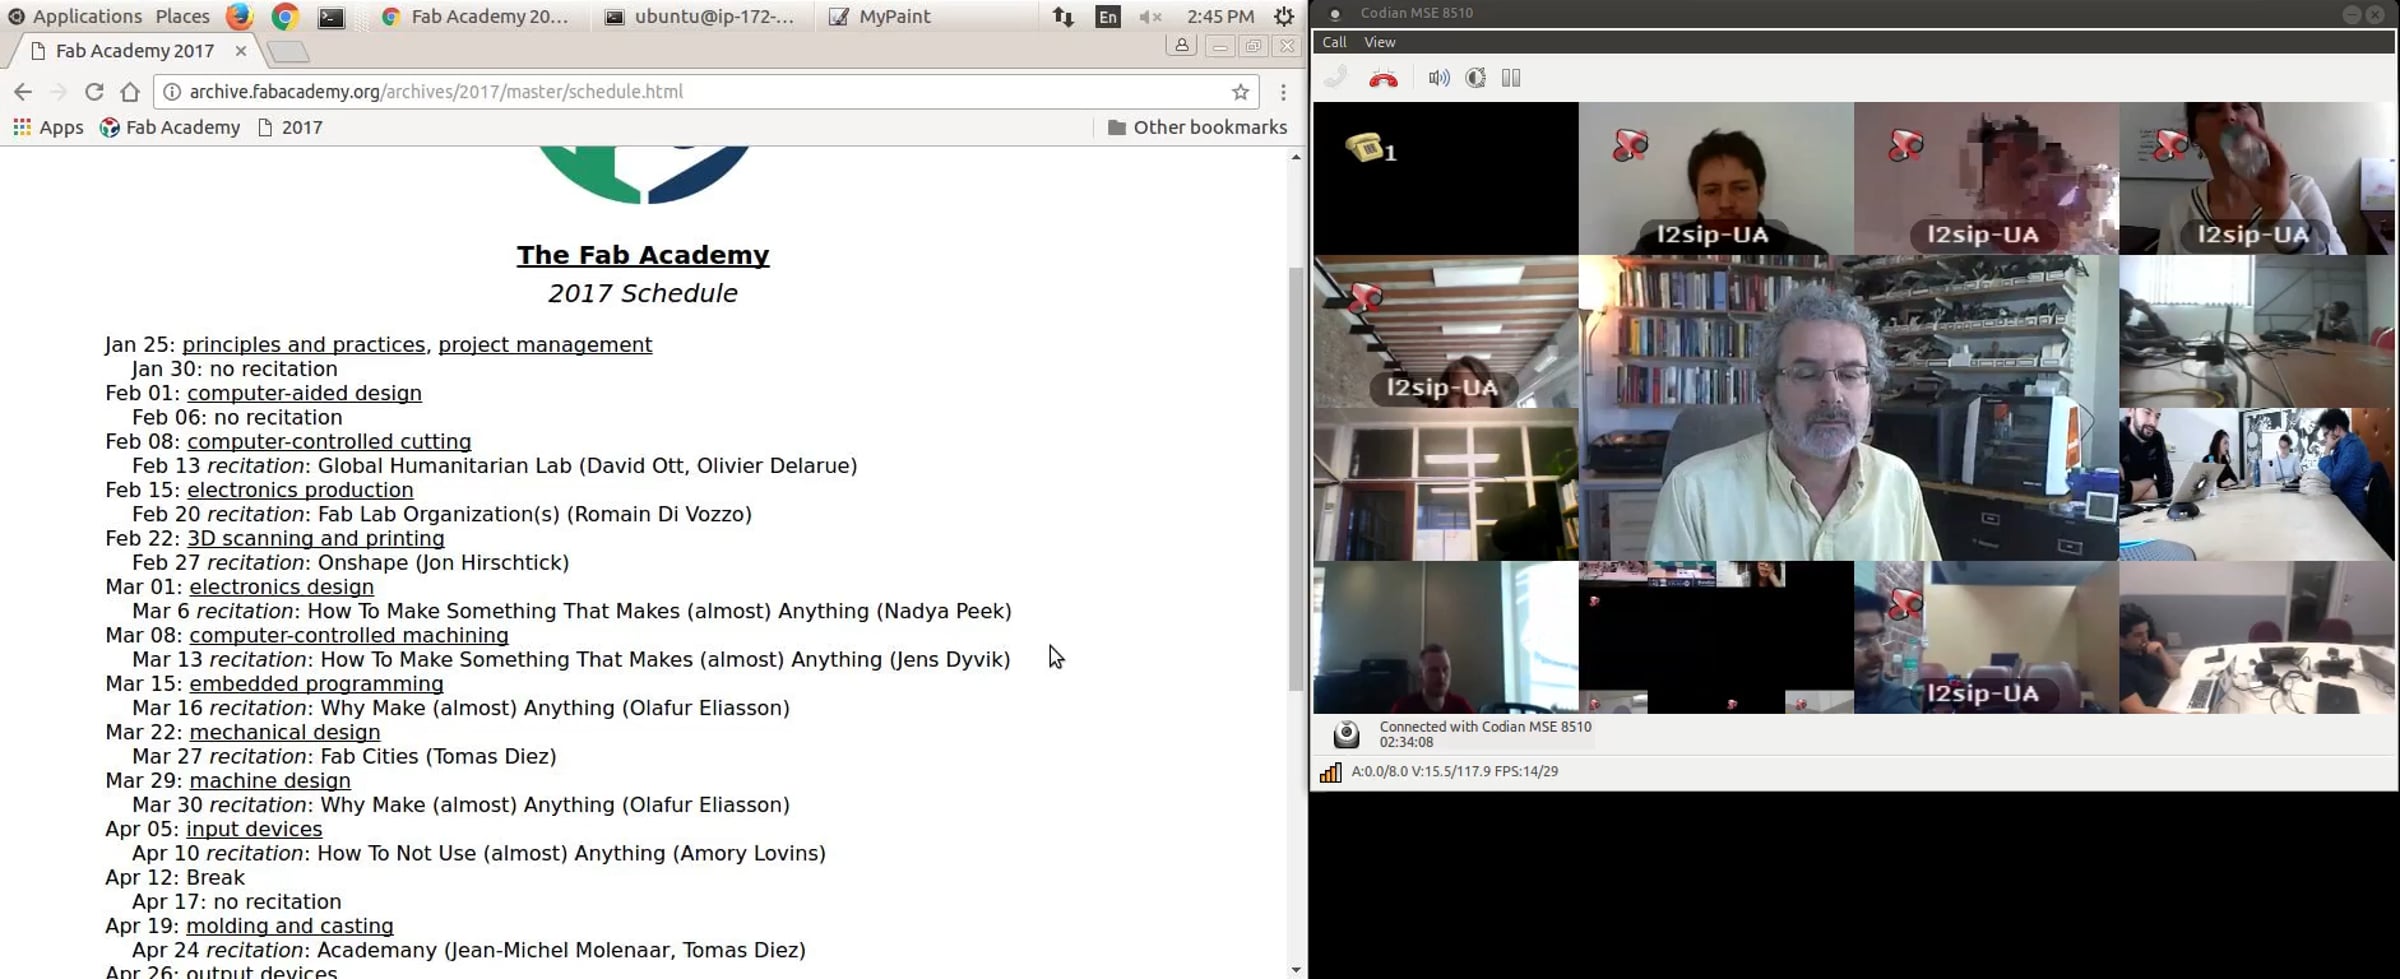The image size is (2400, 979).
Task: Open the View menu in Codian
Action: [1379, 42]
